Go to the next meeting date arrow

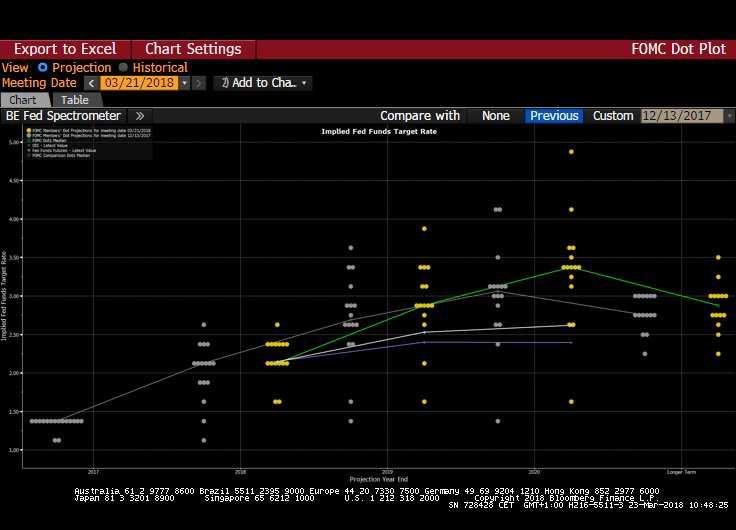(x=199, y=83)
